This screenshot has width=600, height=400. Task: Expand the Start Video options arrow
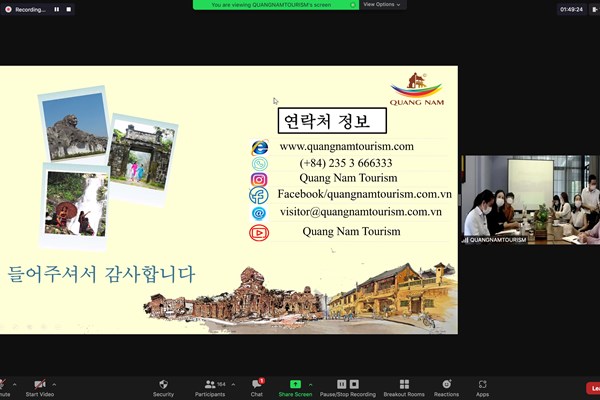54,384
